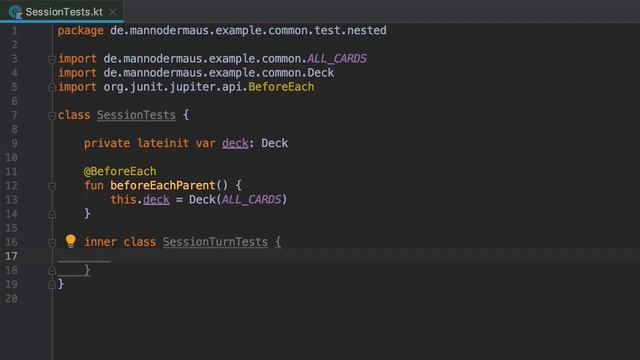The height and width of the screenshot is (360, 640).
Task: Click Deck at end of line 4 import
Action: coord(320,73)
